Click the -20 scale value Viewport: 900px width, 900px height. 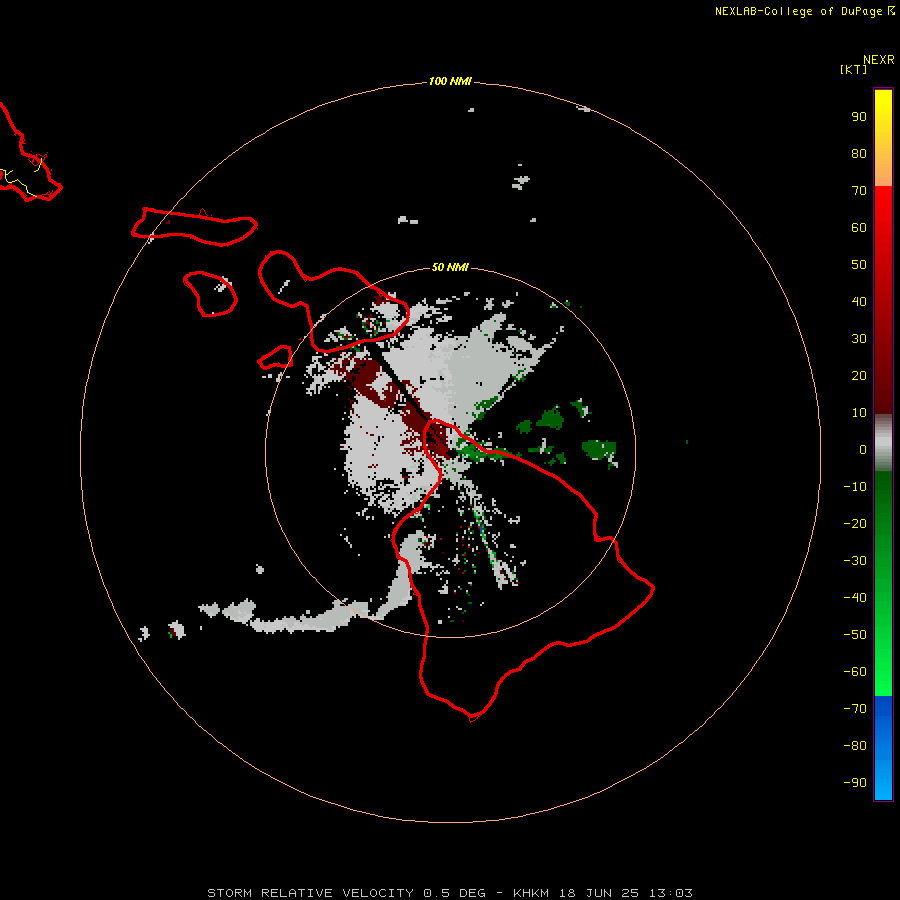(x=855, y=523)
